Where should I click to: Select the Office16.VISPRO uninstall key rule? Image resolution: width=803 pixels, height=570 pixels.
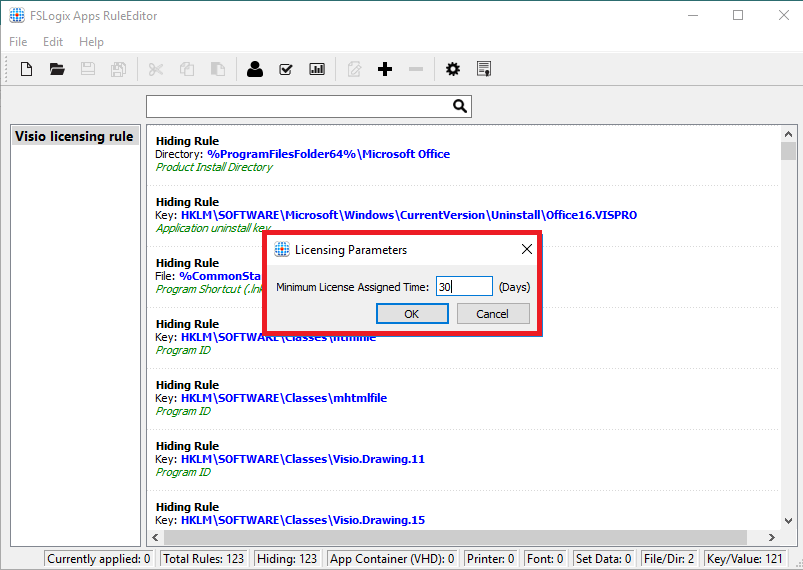(x=463, y=215)
